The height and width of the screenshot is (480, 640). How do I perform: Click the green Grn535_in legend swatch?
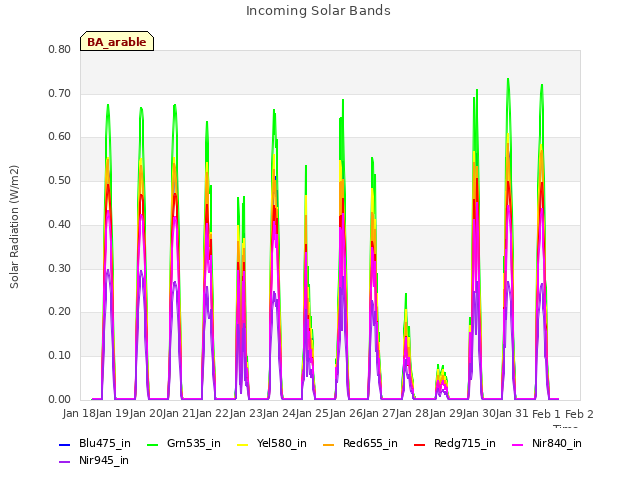click(x=152, y=444)
